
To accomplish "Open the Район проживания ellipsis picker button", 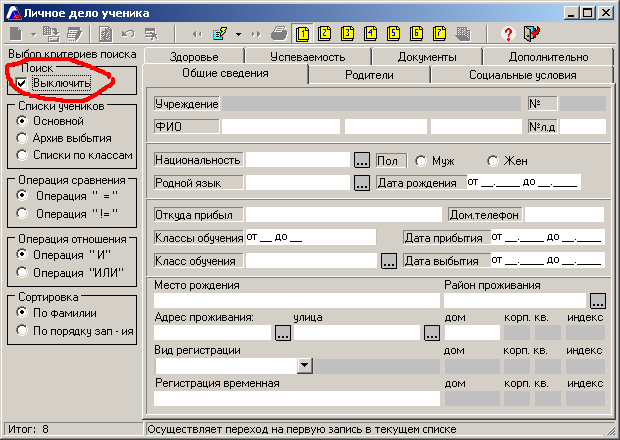I will tap(598, 301).
